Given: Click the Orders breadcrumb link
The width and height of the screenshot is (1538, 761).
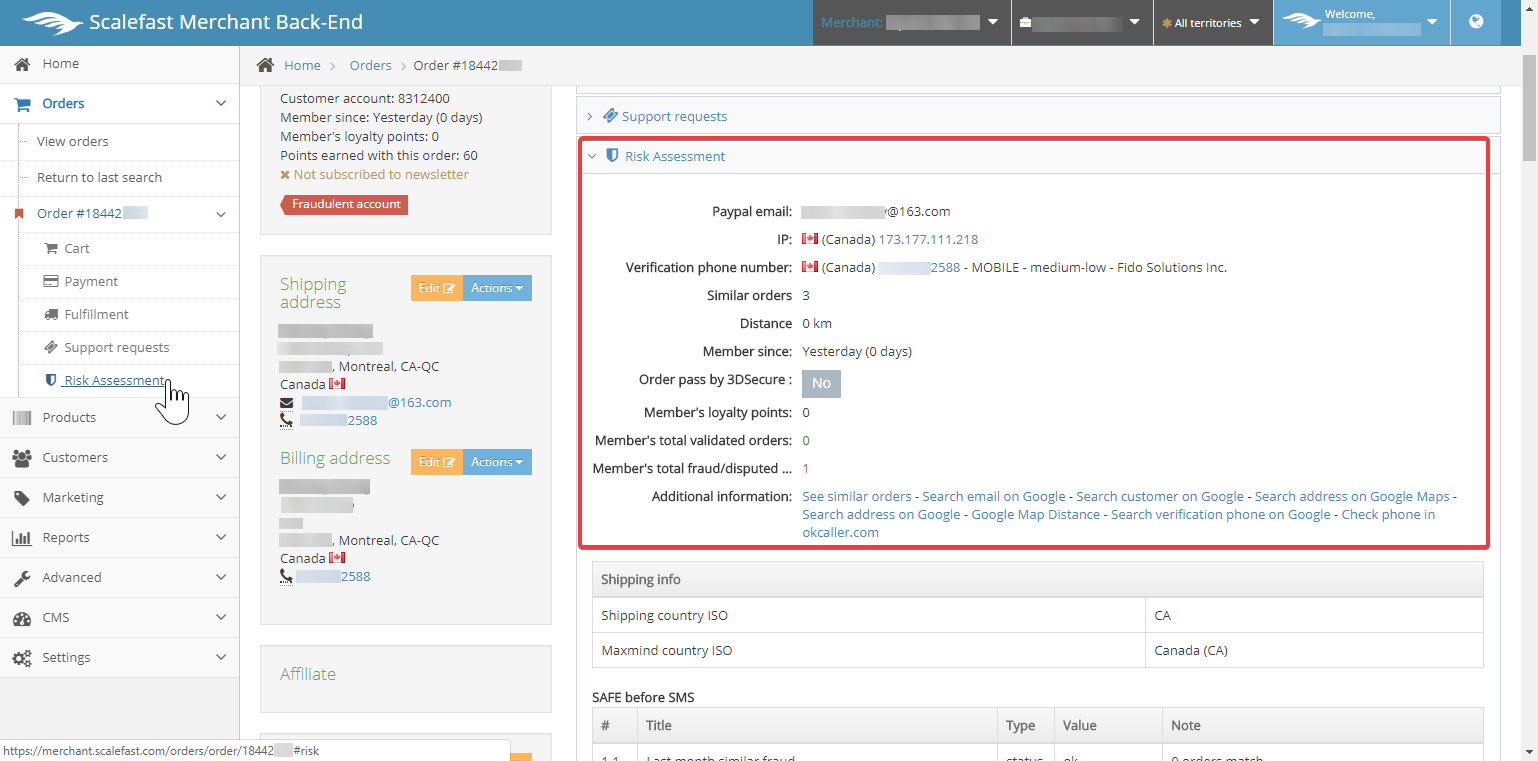Looking at the screenshot, I should pos(370,66).
